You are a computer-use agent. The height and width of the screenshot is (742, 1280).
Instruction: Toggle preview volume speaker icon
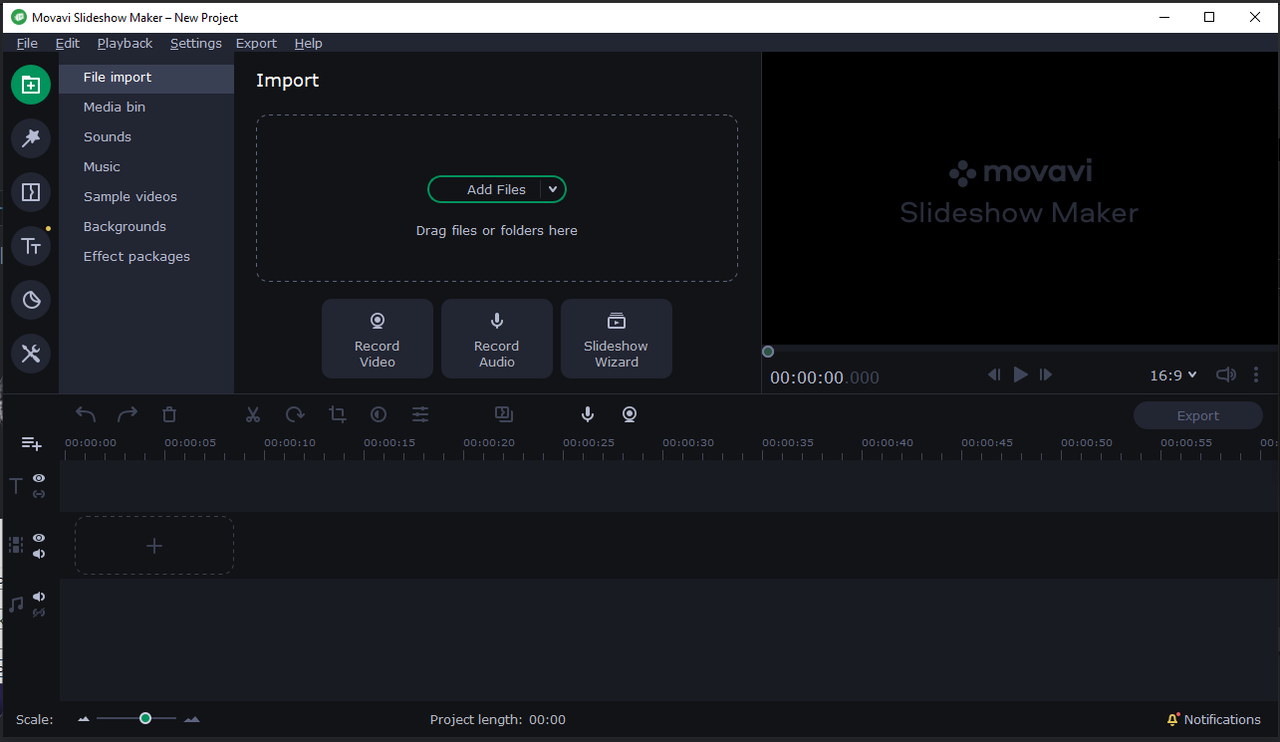(x=1226, y=375)
